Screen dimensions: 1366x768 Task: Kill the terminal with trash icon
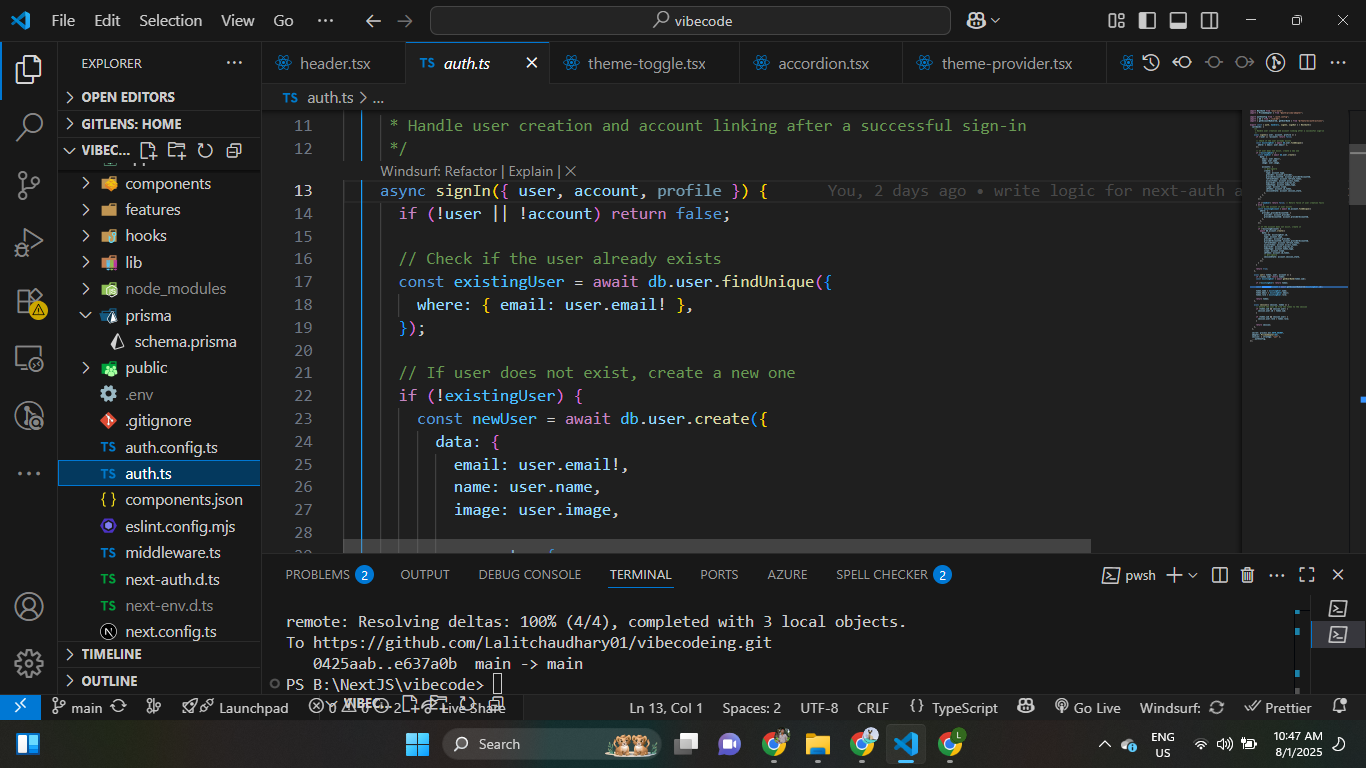point(1247,575)
